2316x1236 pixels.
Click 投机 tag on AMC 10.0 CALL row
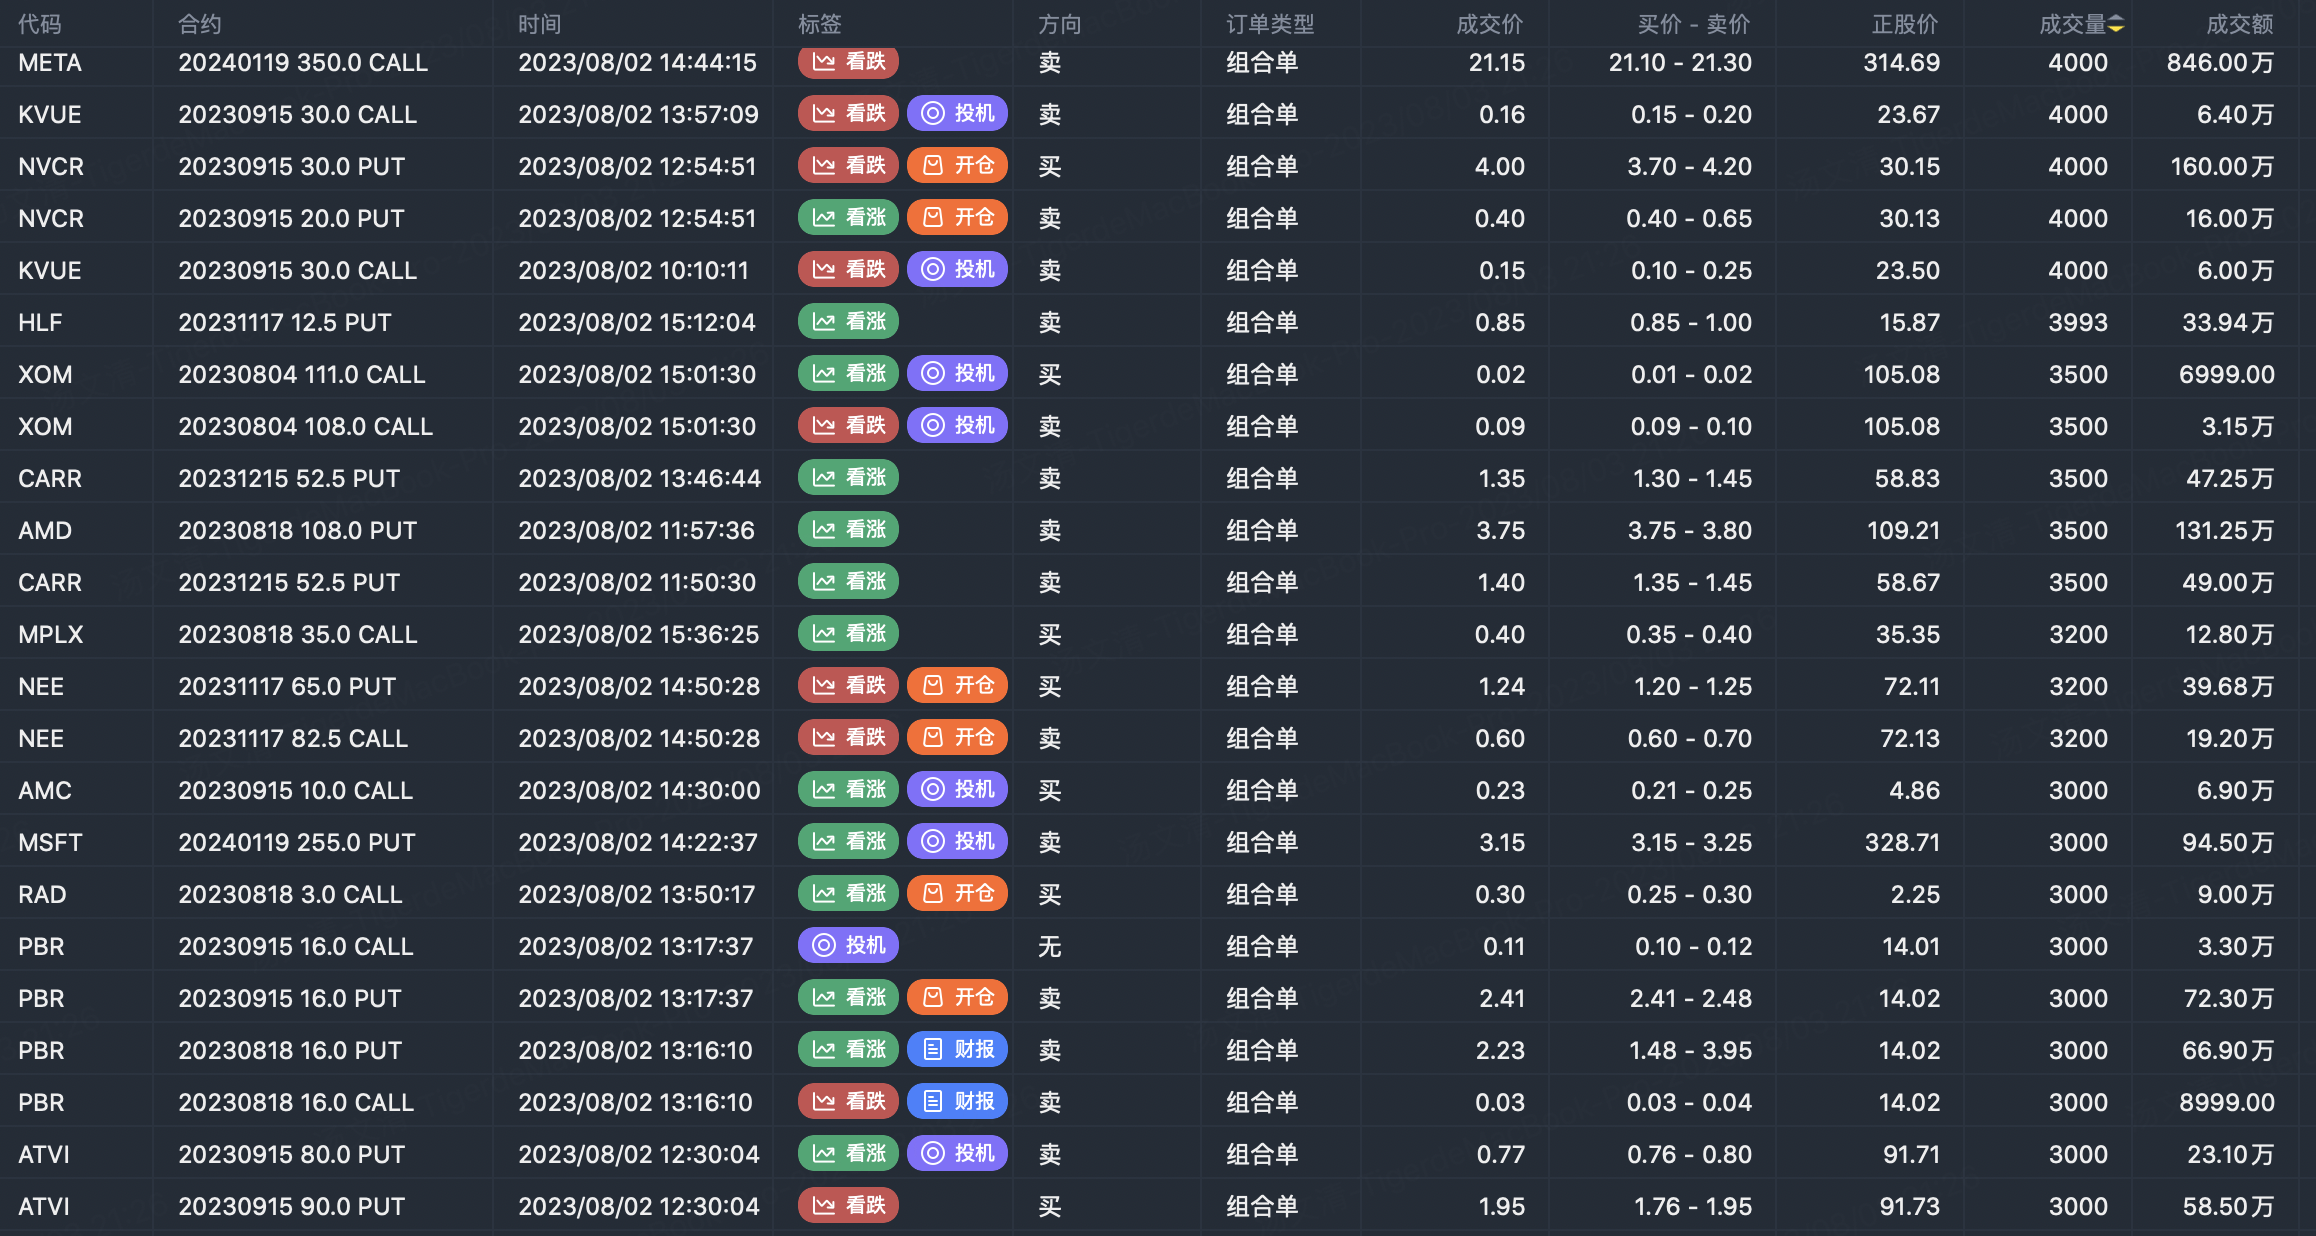tap(957, 789)
